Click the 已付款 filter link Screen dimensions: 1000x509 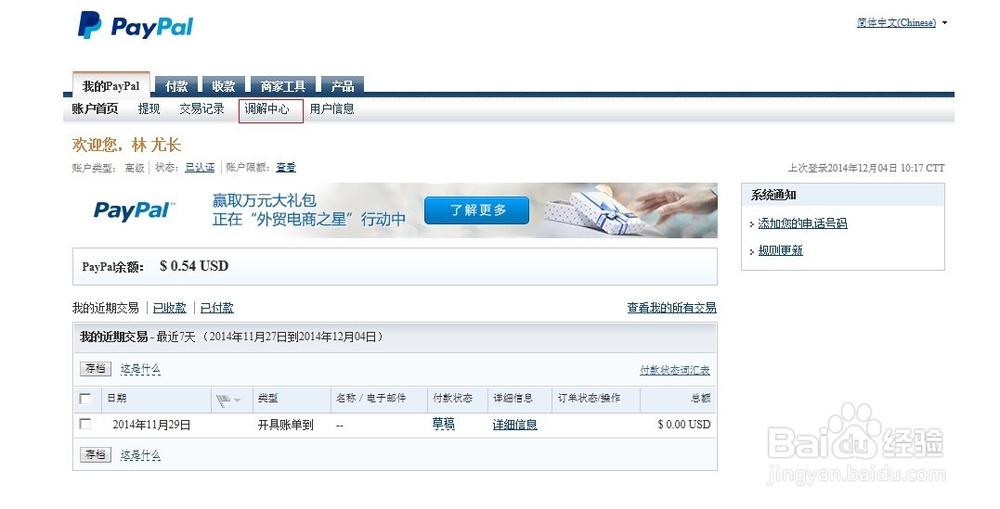coord(217,308)
